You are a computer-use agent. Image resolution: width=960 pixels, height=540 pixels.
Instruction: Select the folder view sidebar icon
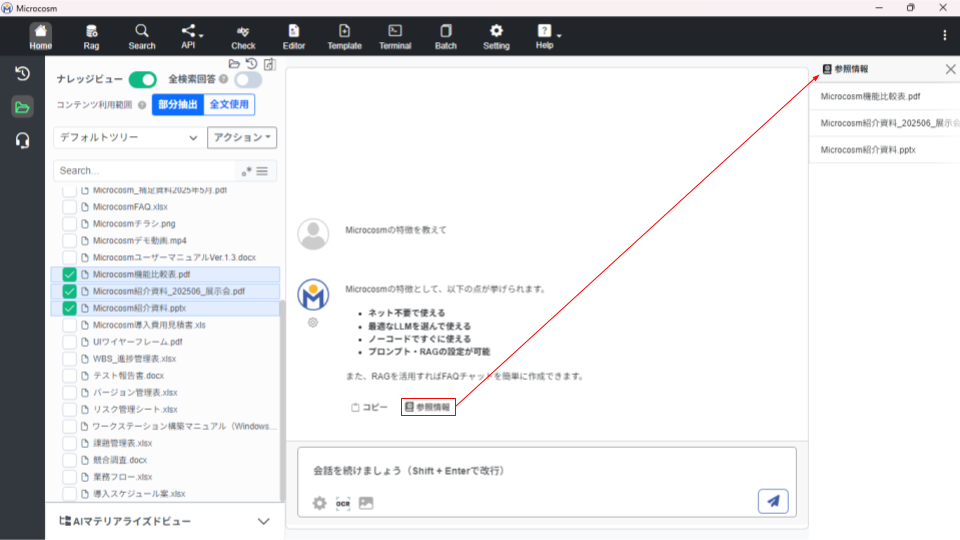22,107
